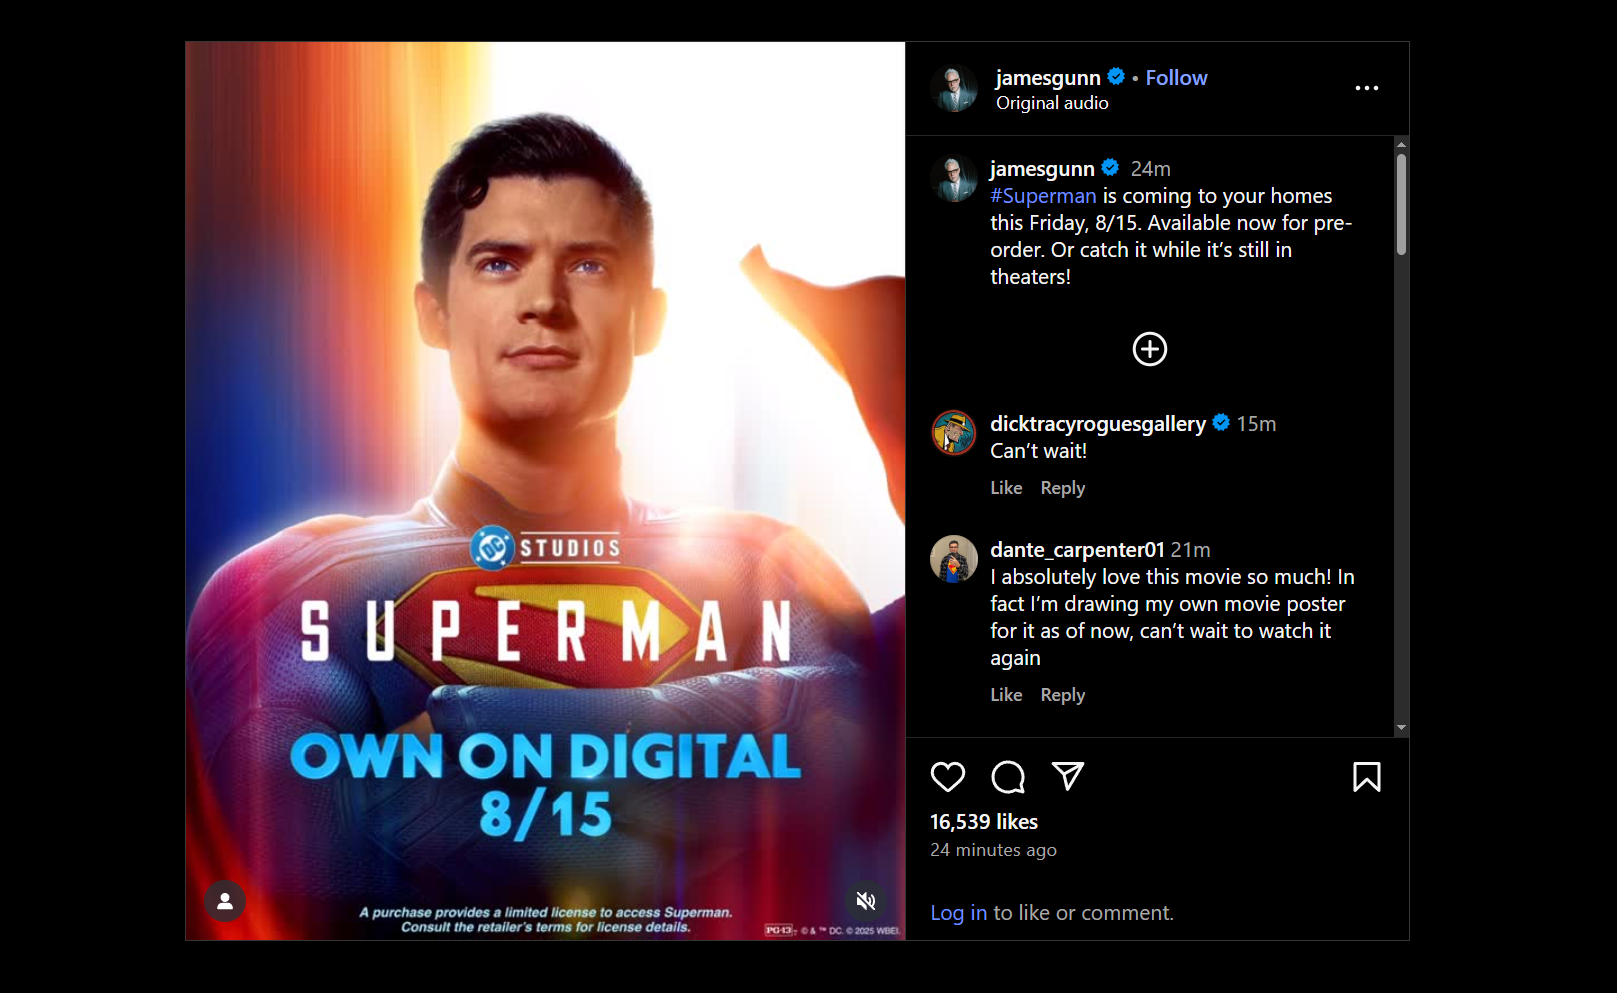View the 16,539 likes list

pos(984,822)
